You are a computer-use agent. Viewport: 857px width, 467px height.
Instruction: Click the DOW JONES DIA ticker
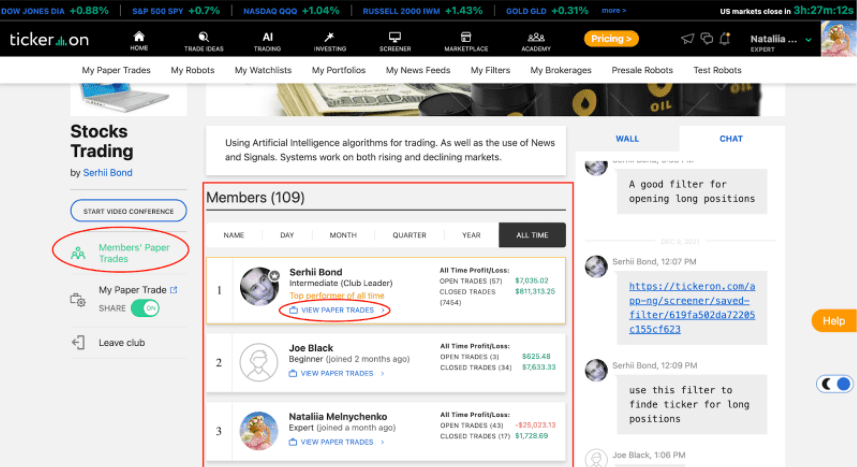(x=55, y=10)
